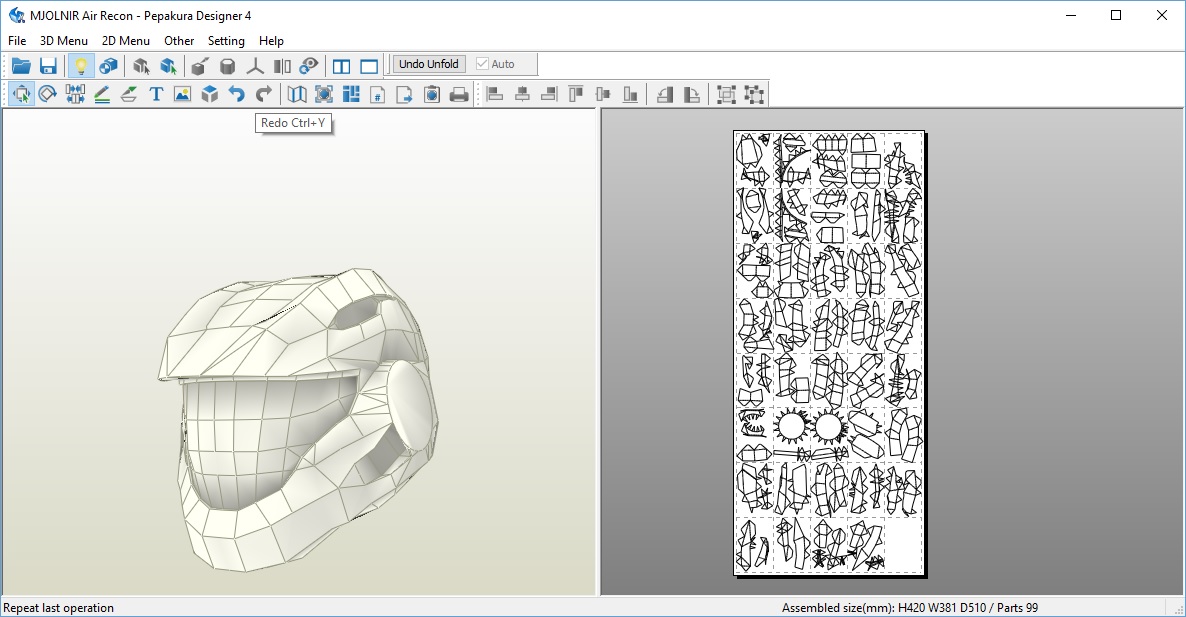Open the 2D Menu
Screen dimensions: 1186x617
(126, 41)
